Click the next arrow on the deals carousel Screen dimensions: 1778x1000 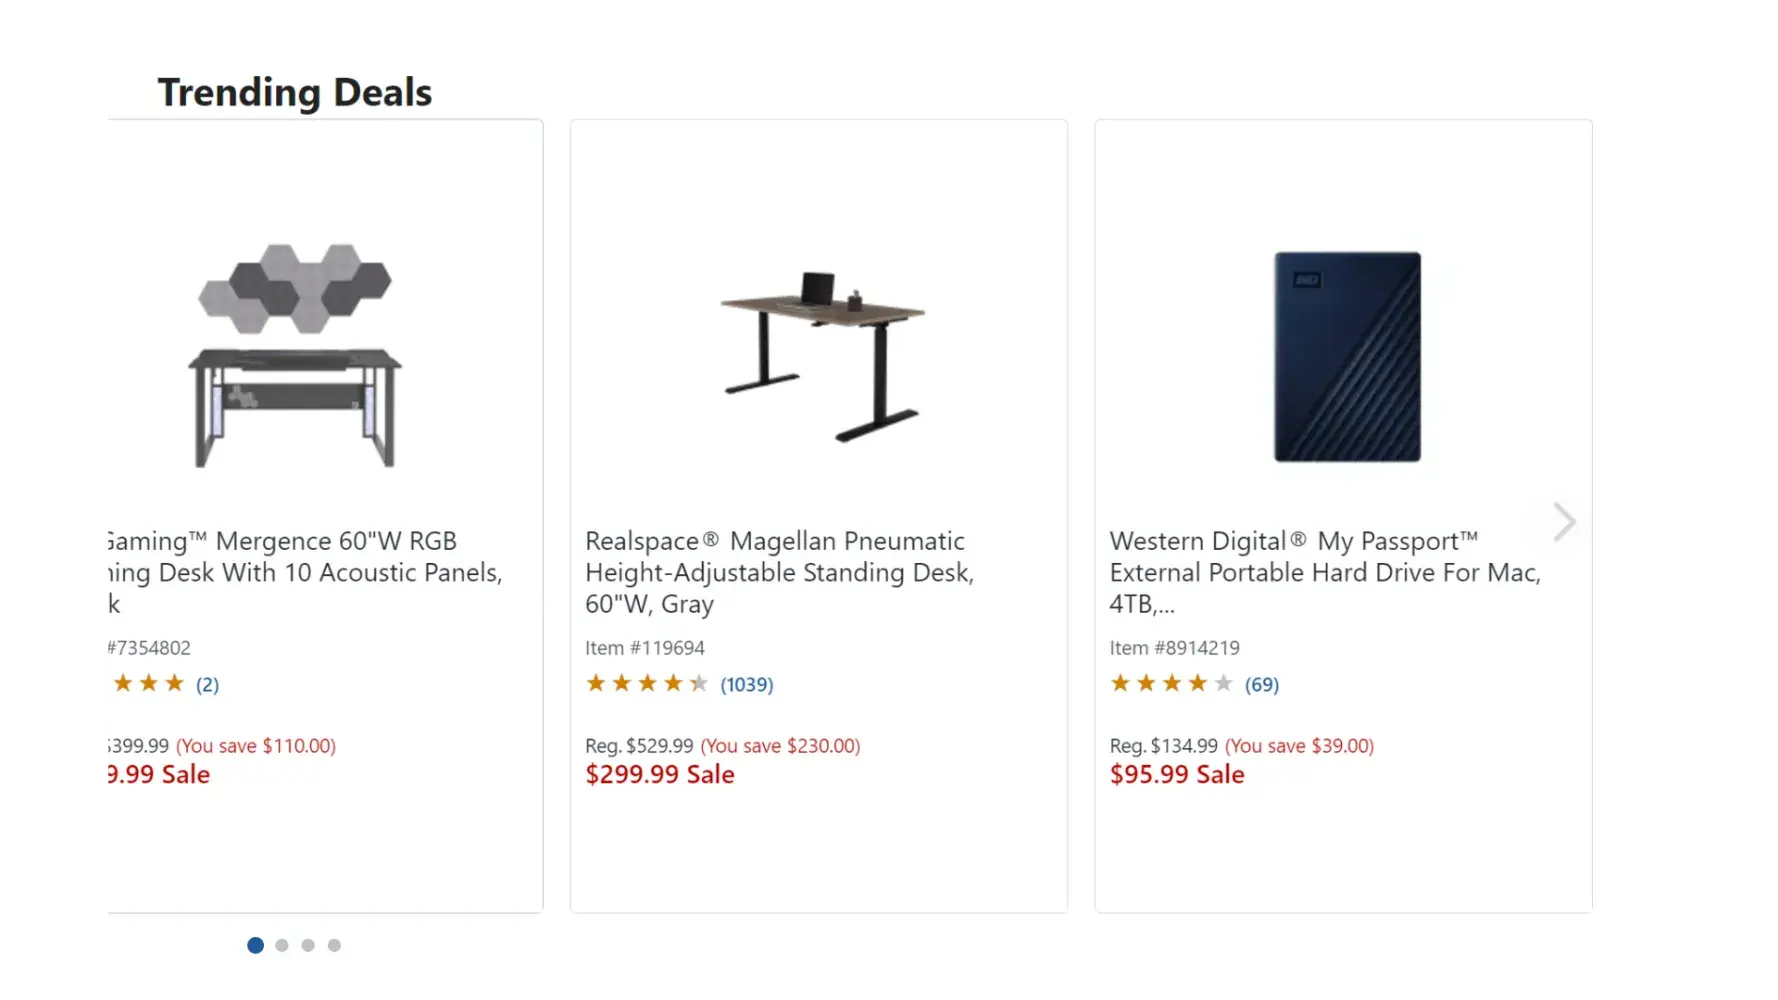(1564, 522)
